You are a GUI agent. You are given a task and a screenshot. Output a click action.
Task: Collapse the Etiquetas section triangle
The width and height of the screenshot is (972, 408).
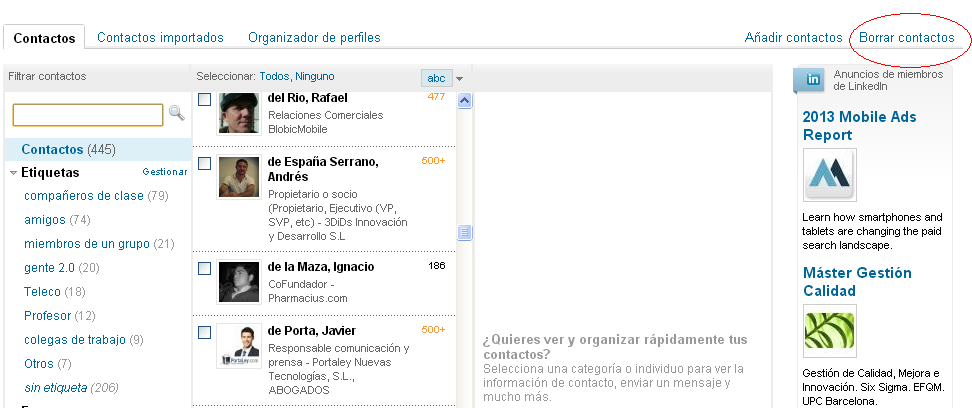point(14,173)
